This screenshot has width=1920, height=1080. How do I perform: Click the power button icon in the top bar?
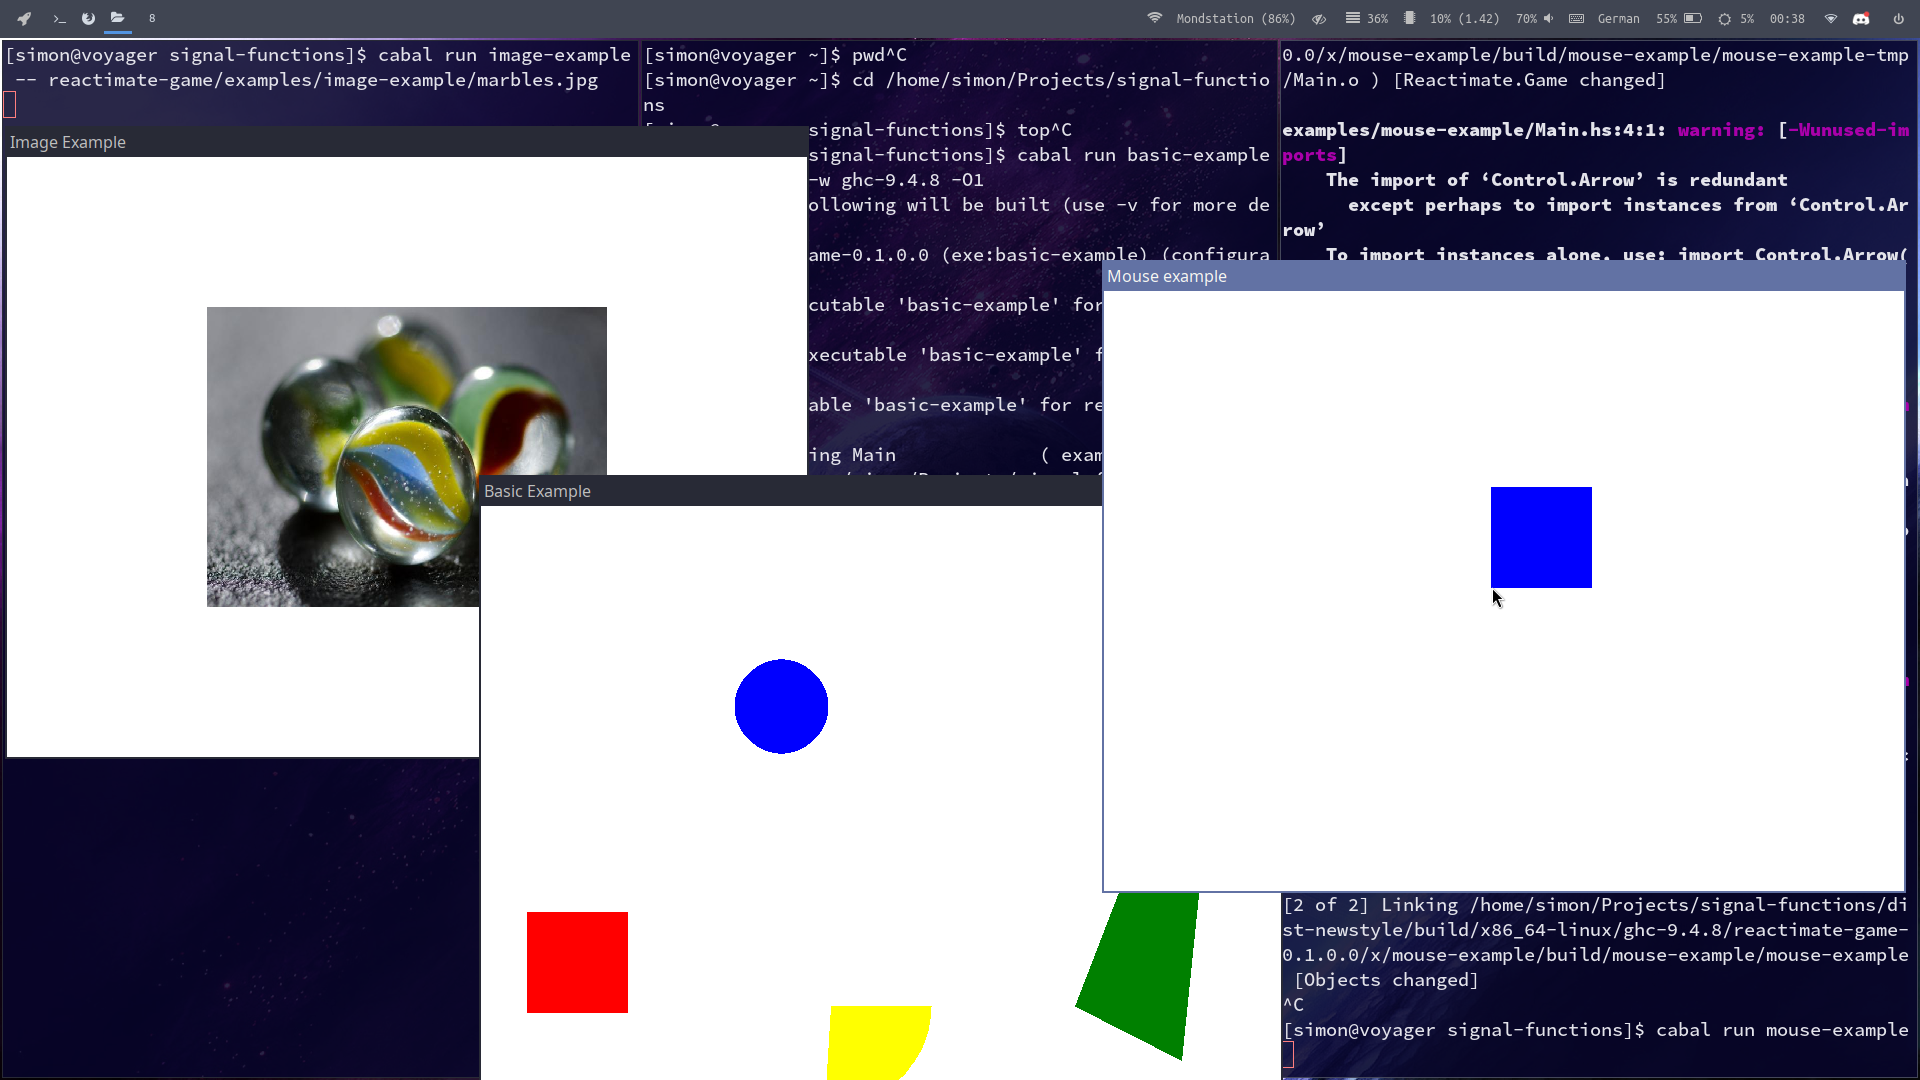[1898, 18]
